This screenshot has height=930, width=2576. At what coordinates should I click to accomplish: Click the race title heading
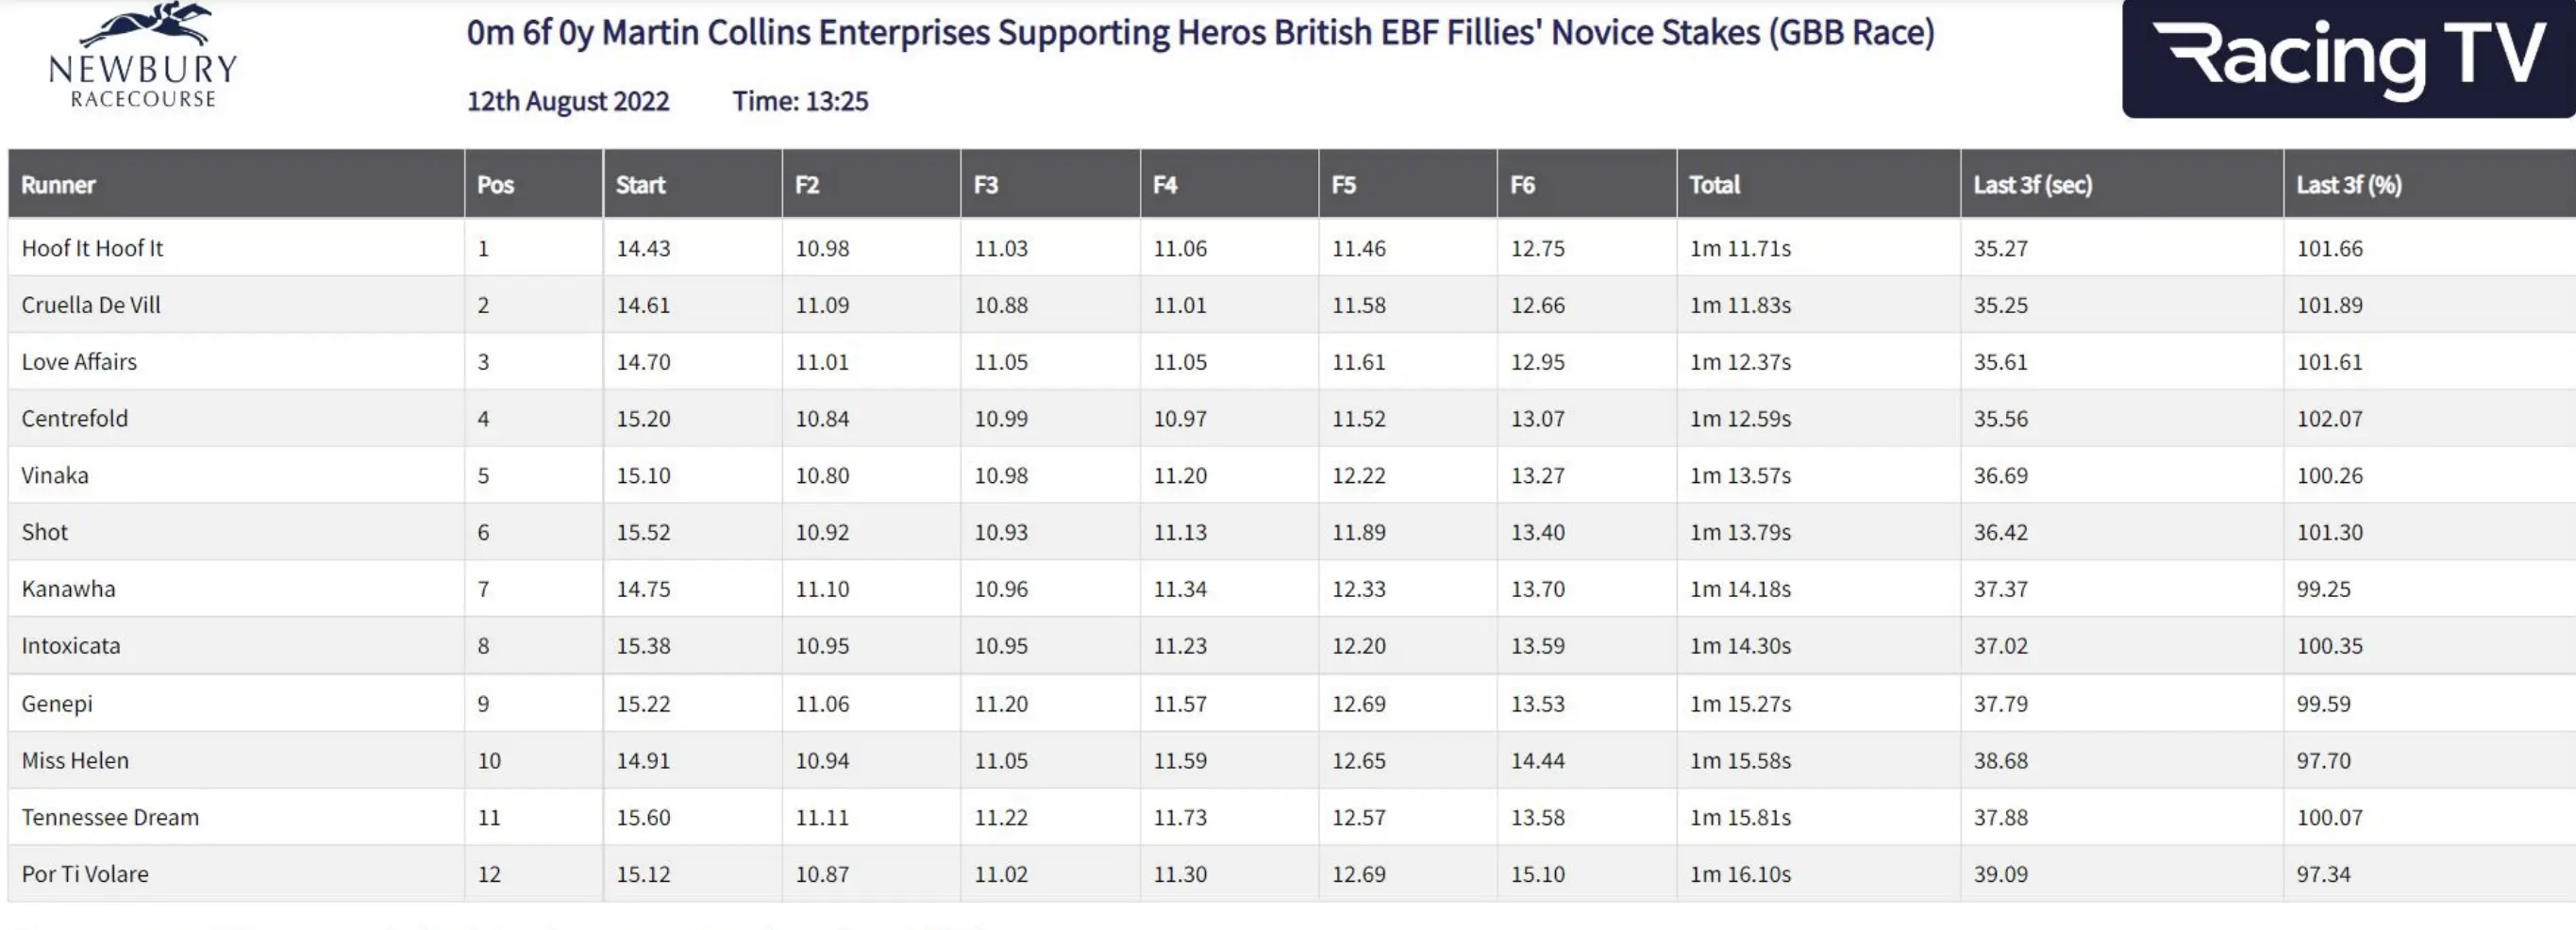point(1200,33)
